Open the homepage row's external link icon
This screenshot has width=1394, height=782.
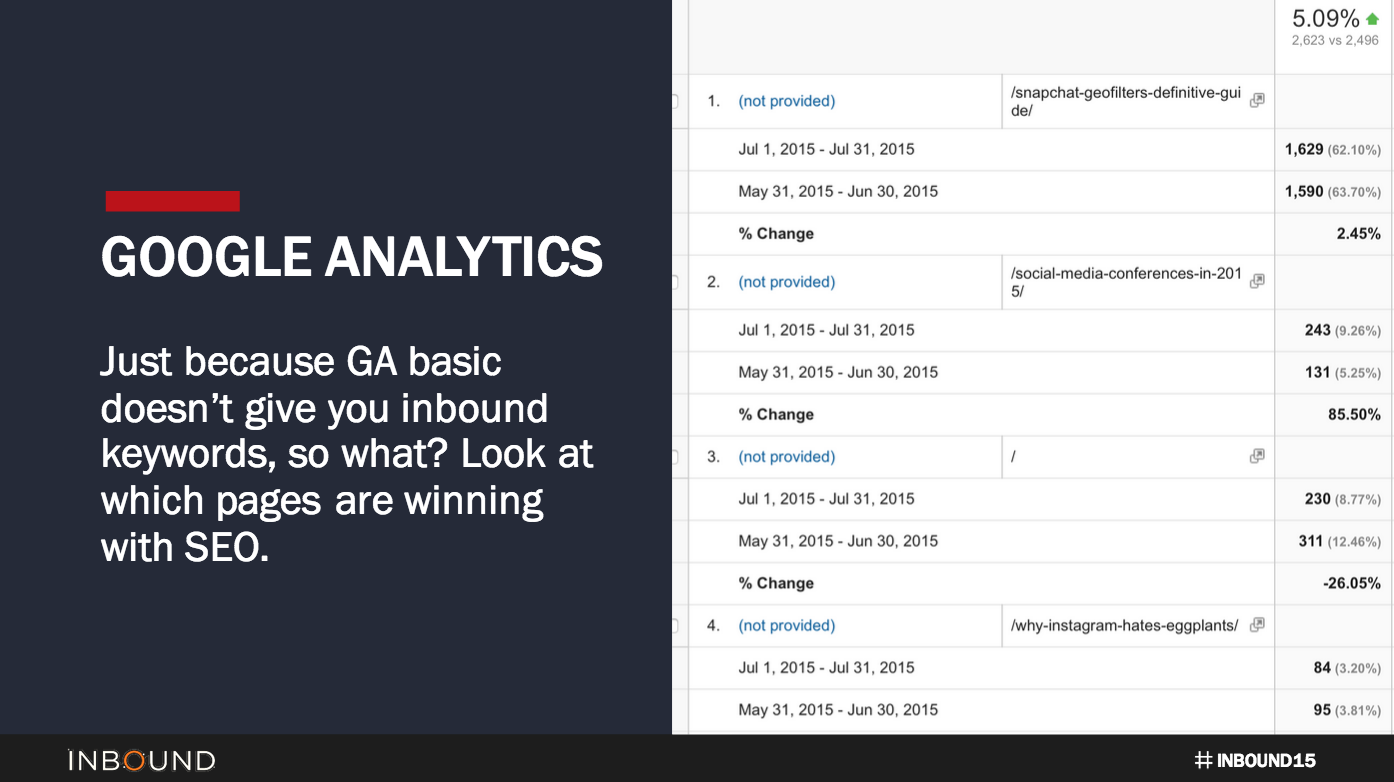tap(1256, 456)
